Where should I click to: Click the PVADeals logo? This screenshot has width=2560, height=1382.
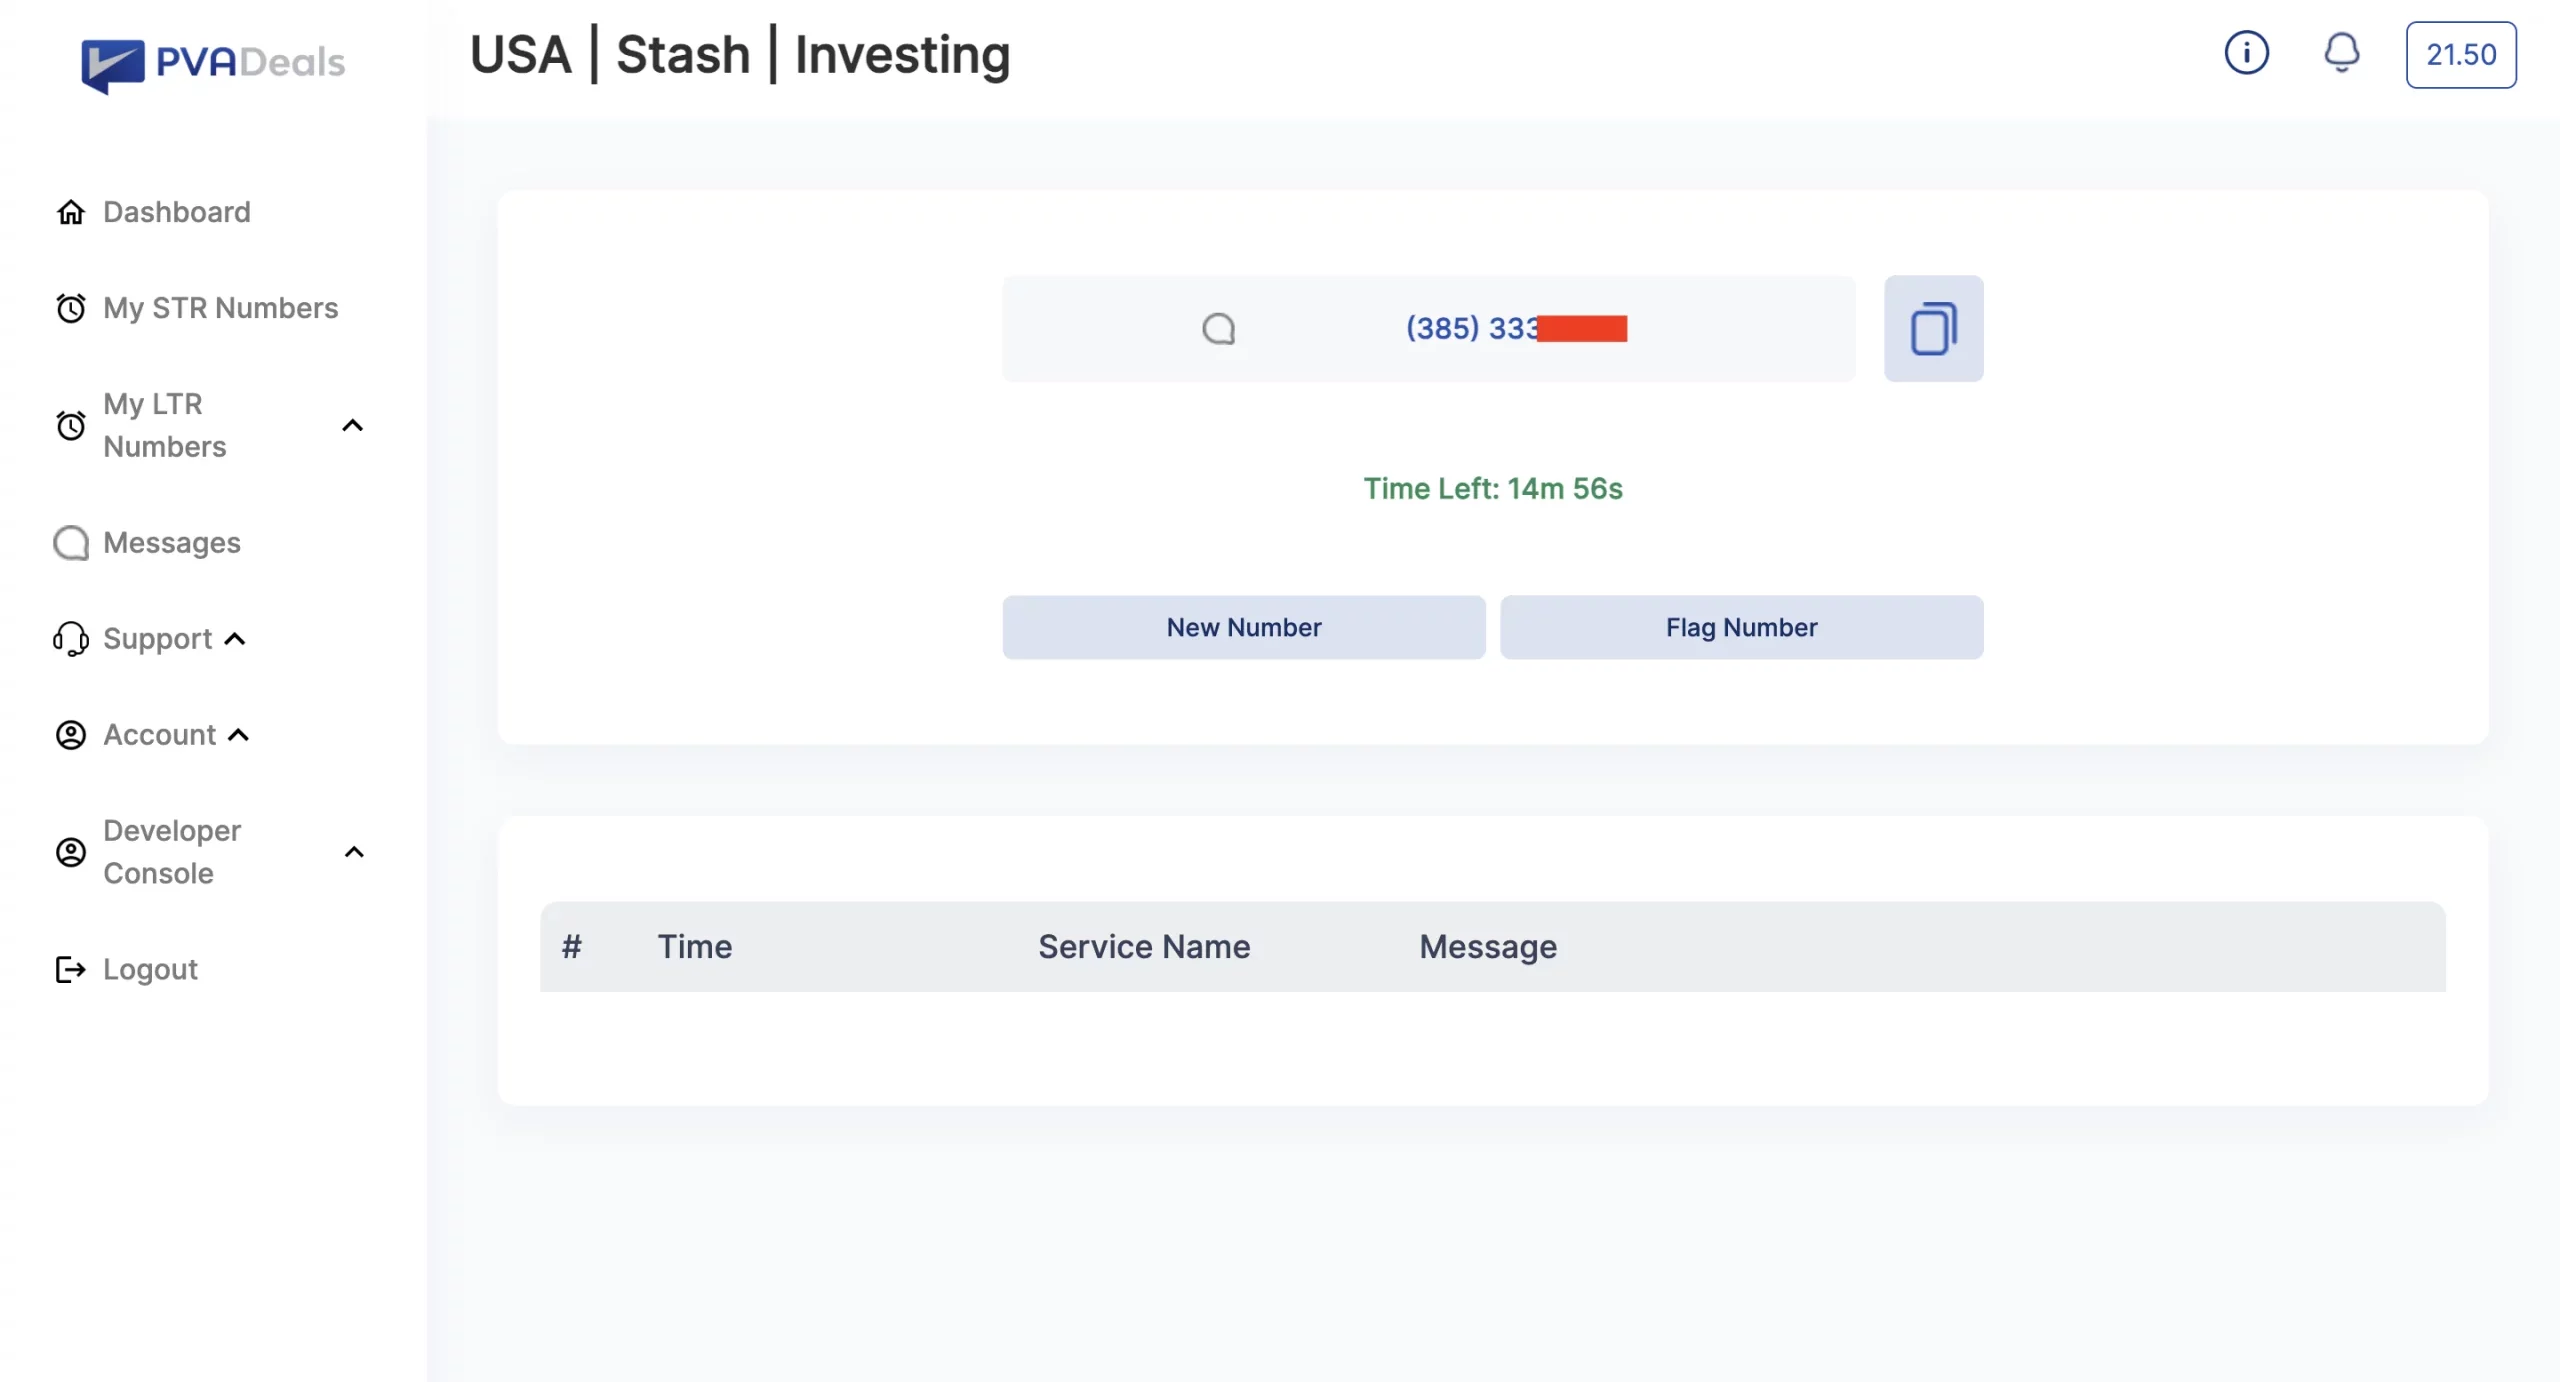[213, 64]
